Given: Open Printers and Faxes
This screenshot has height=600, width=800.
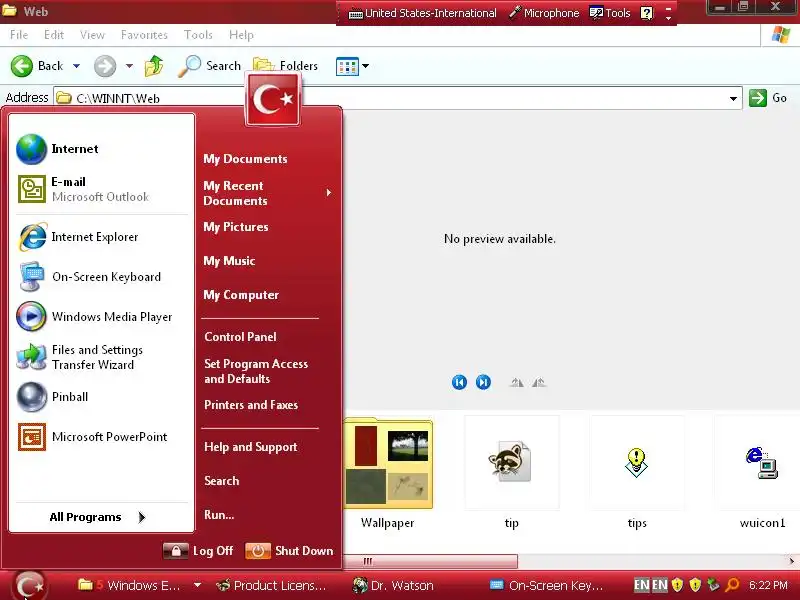Looking at the screenshot, I should tap(251, 405).
